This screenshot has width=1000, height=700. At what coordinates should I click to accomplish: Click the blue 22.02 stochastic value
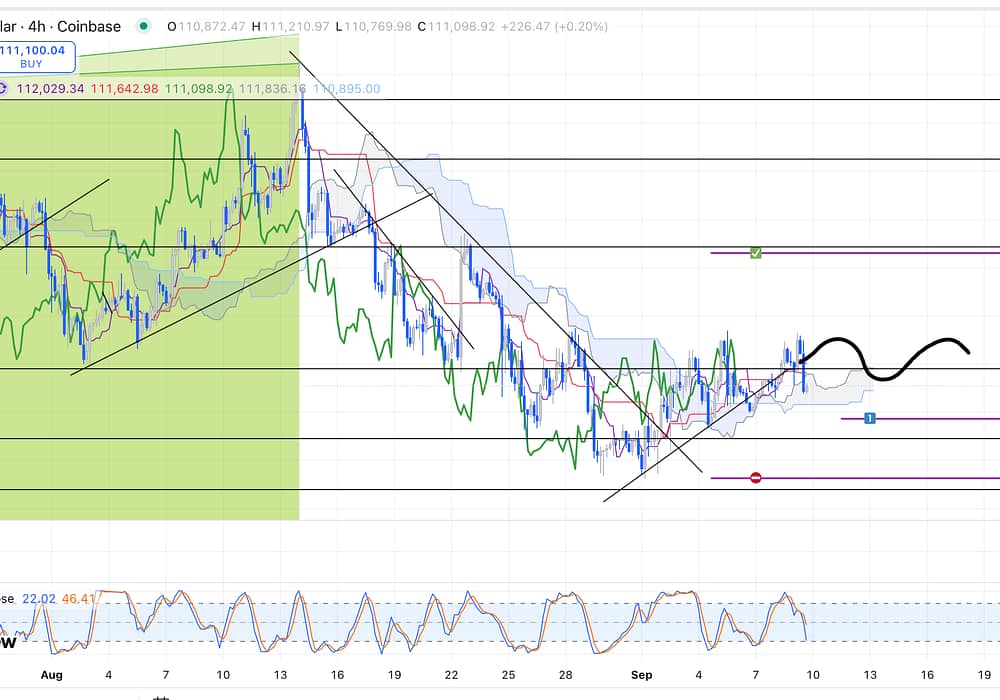38,598
